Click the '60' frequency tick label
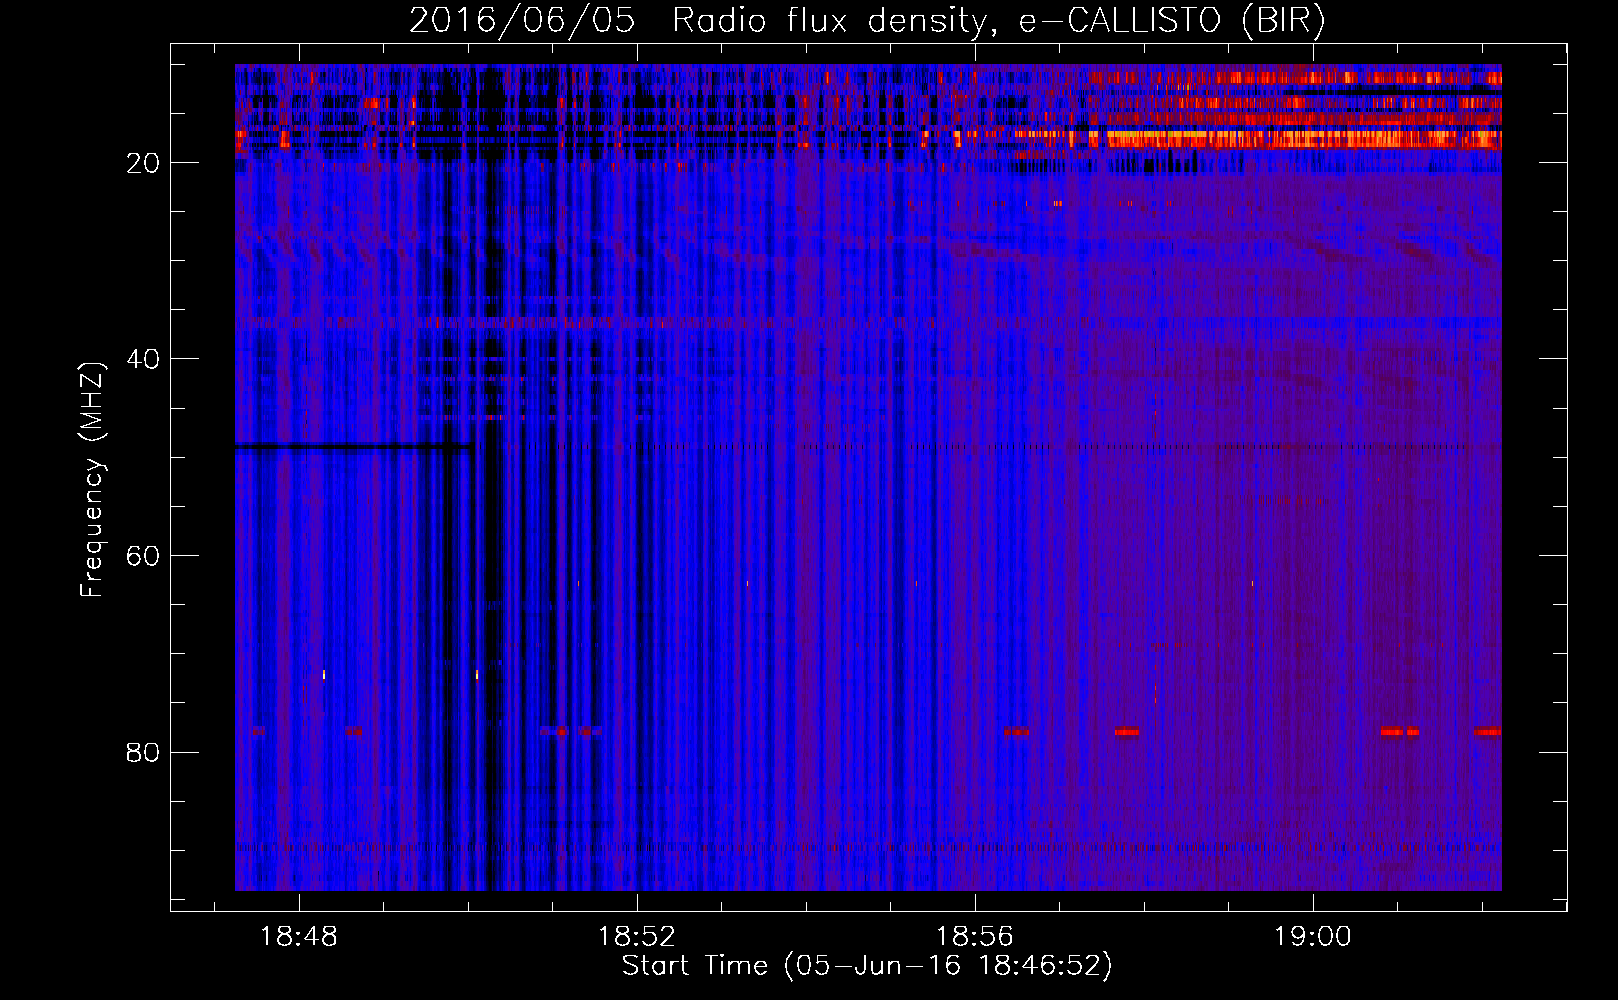Viewport: 1618px width, 1000px height. (144, 556)
